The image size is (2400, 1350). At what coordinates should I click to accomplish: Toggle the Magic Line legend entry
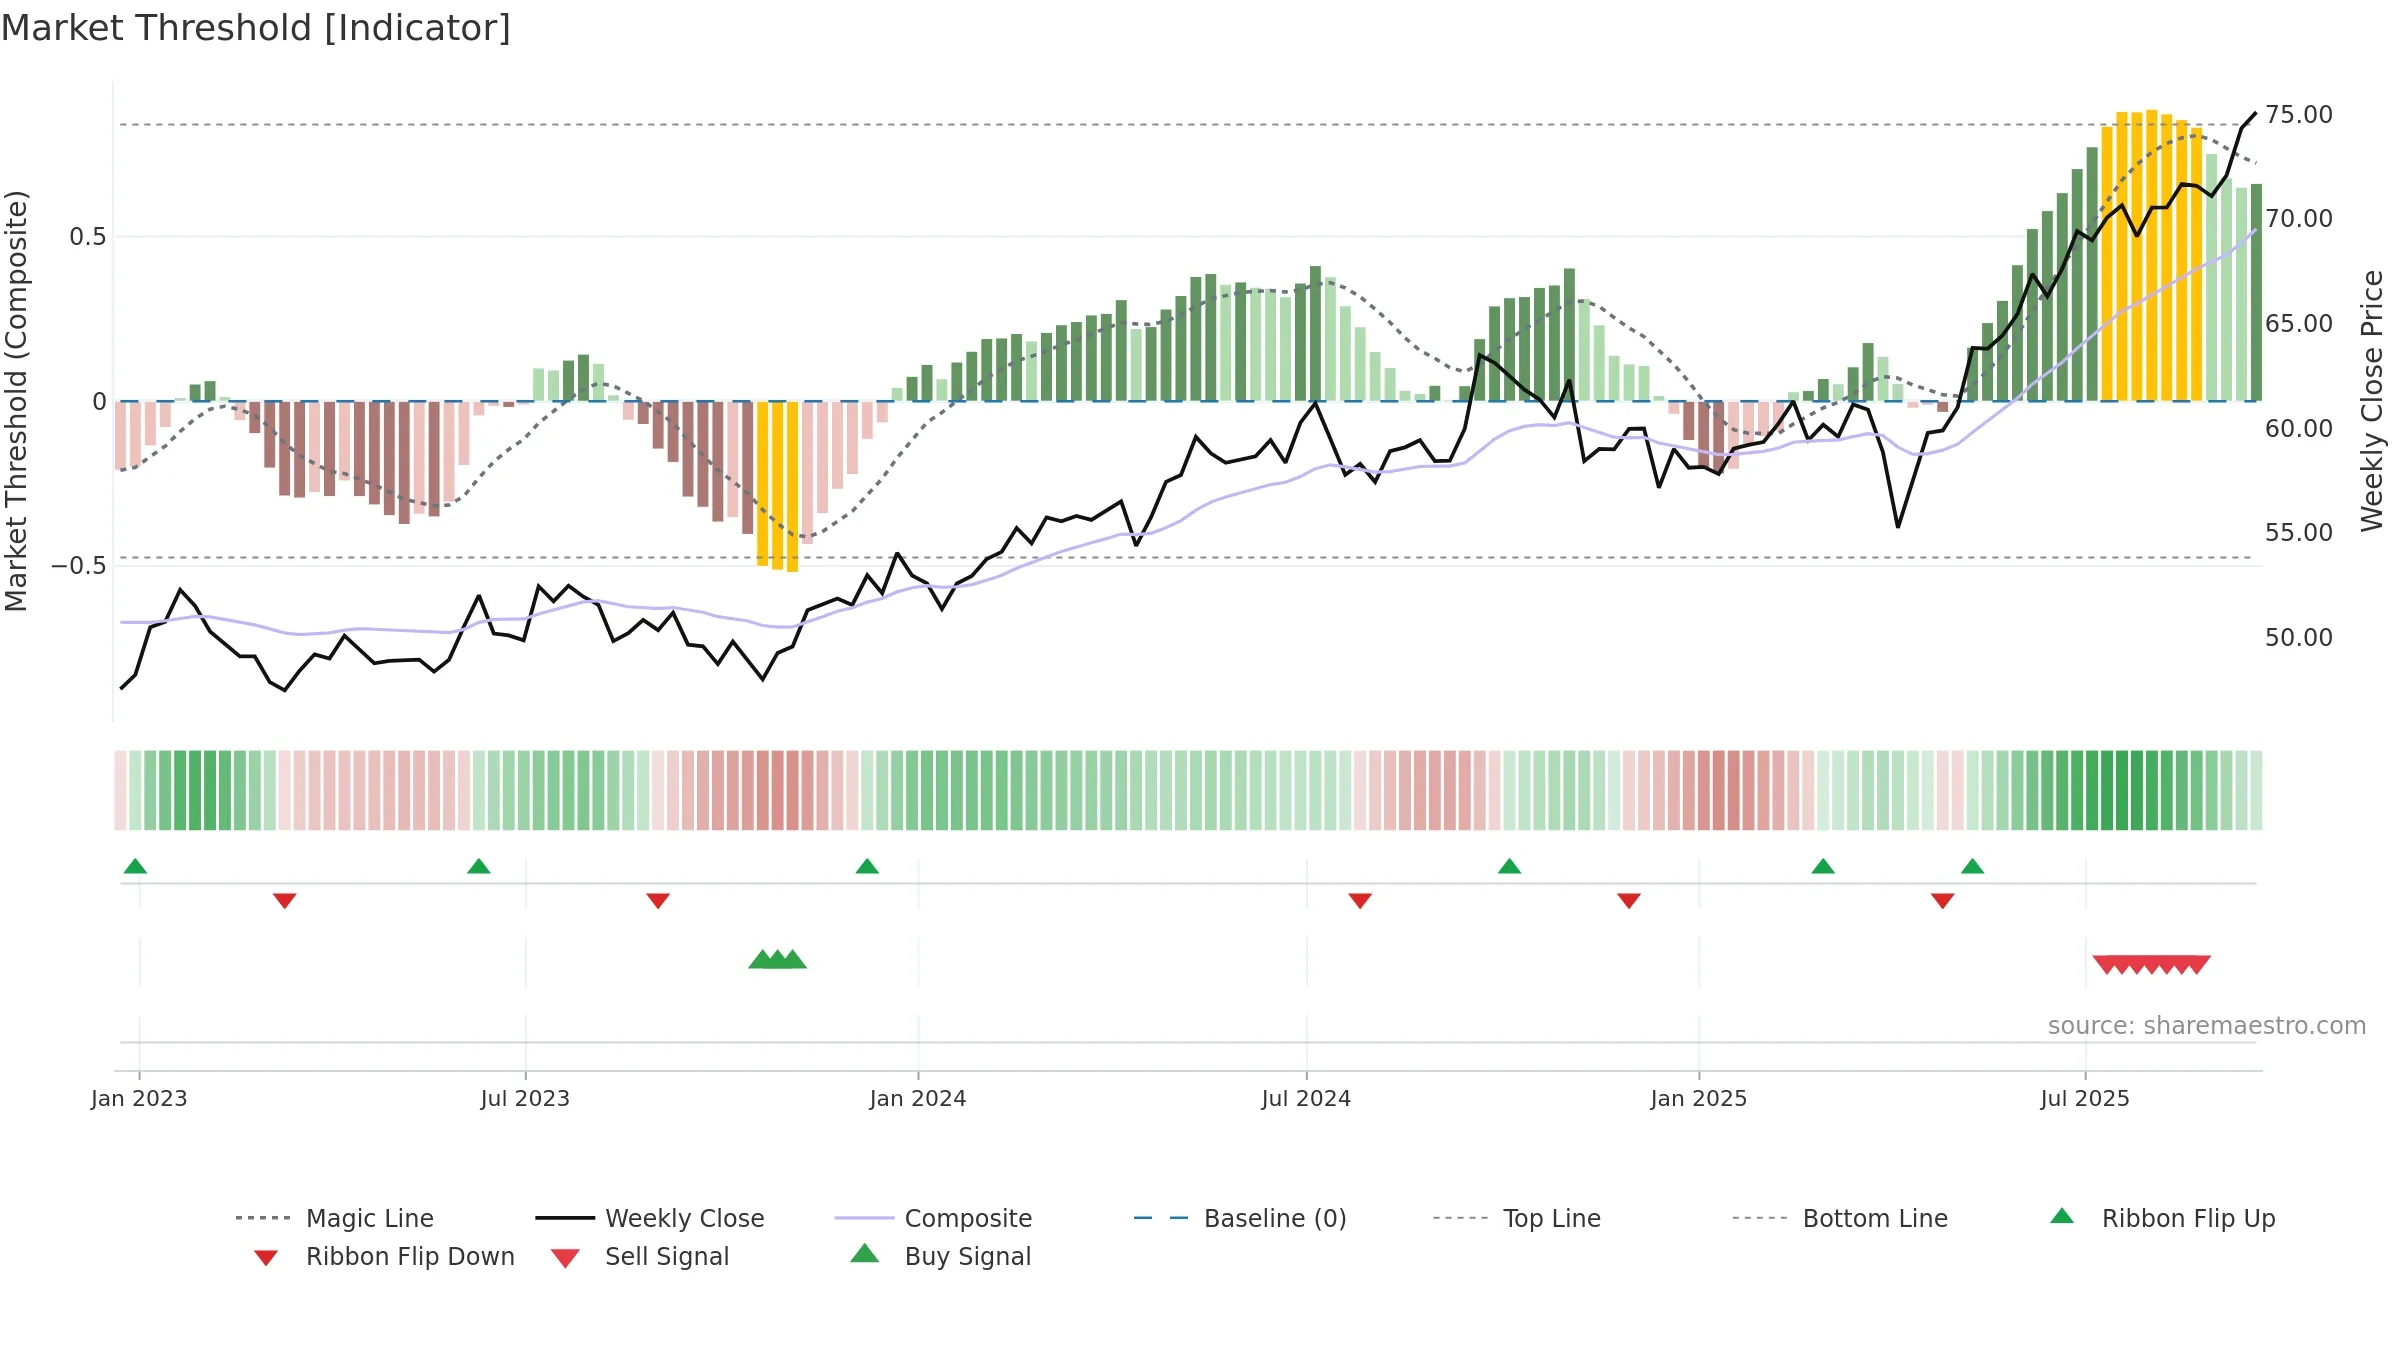[x=334, y=1218]
